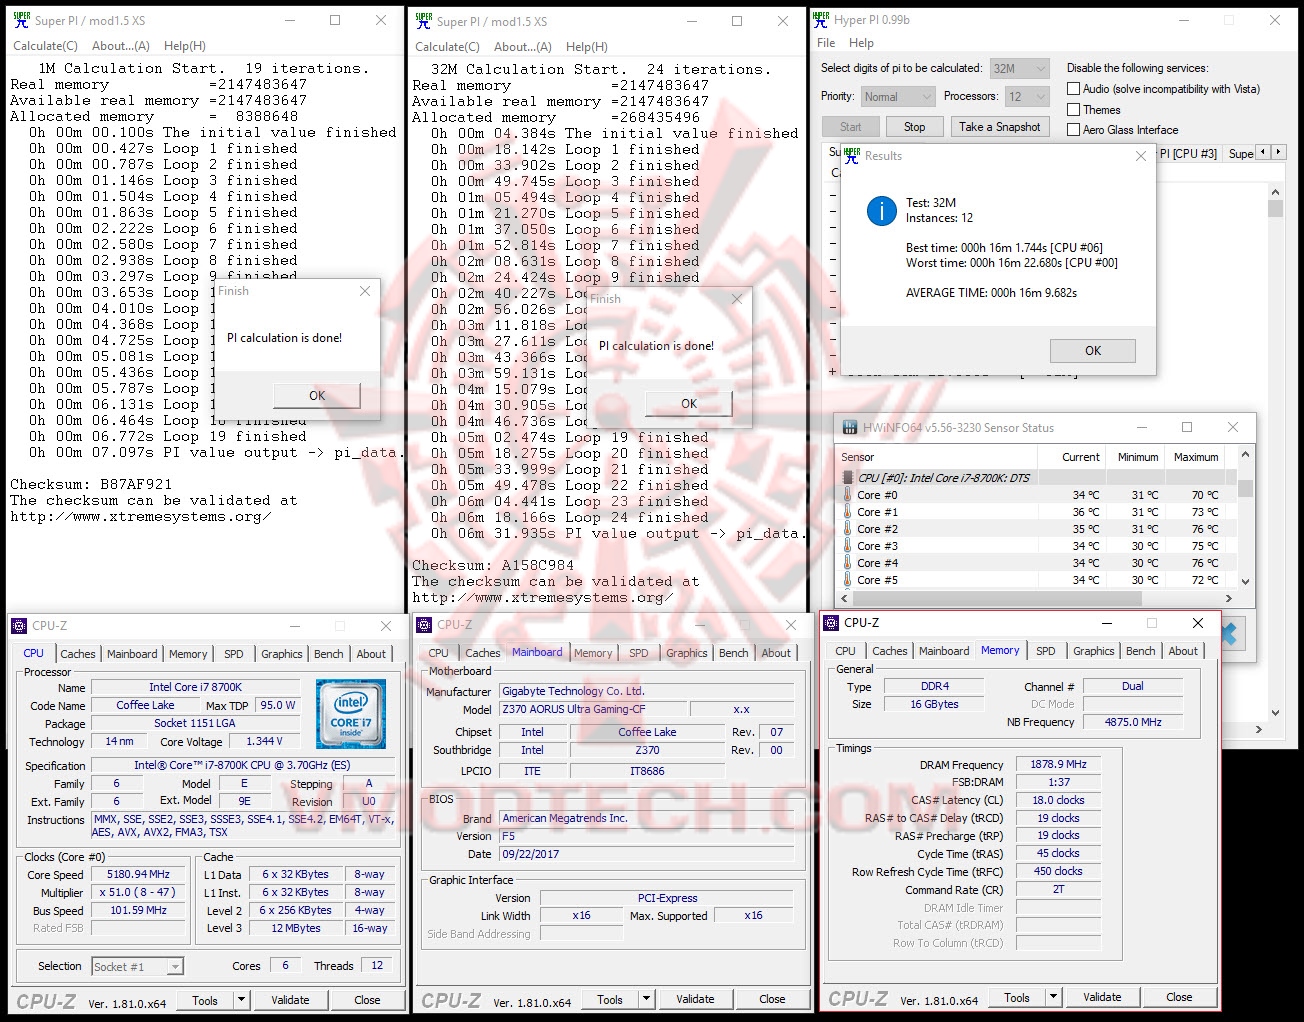The width and height of the screenshot is (1304, 1022).
Task: Click the thermometer icon for Core #4
Action: [848, 563]
